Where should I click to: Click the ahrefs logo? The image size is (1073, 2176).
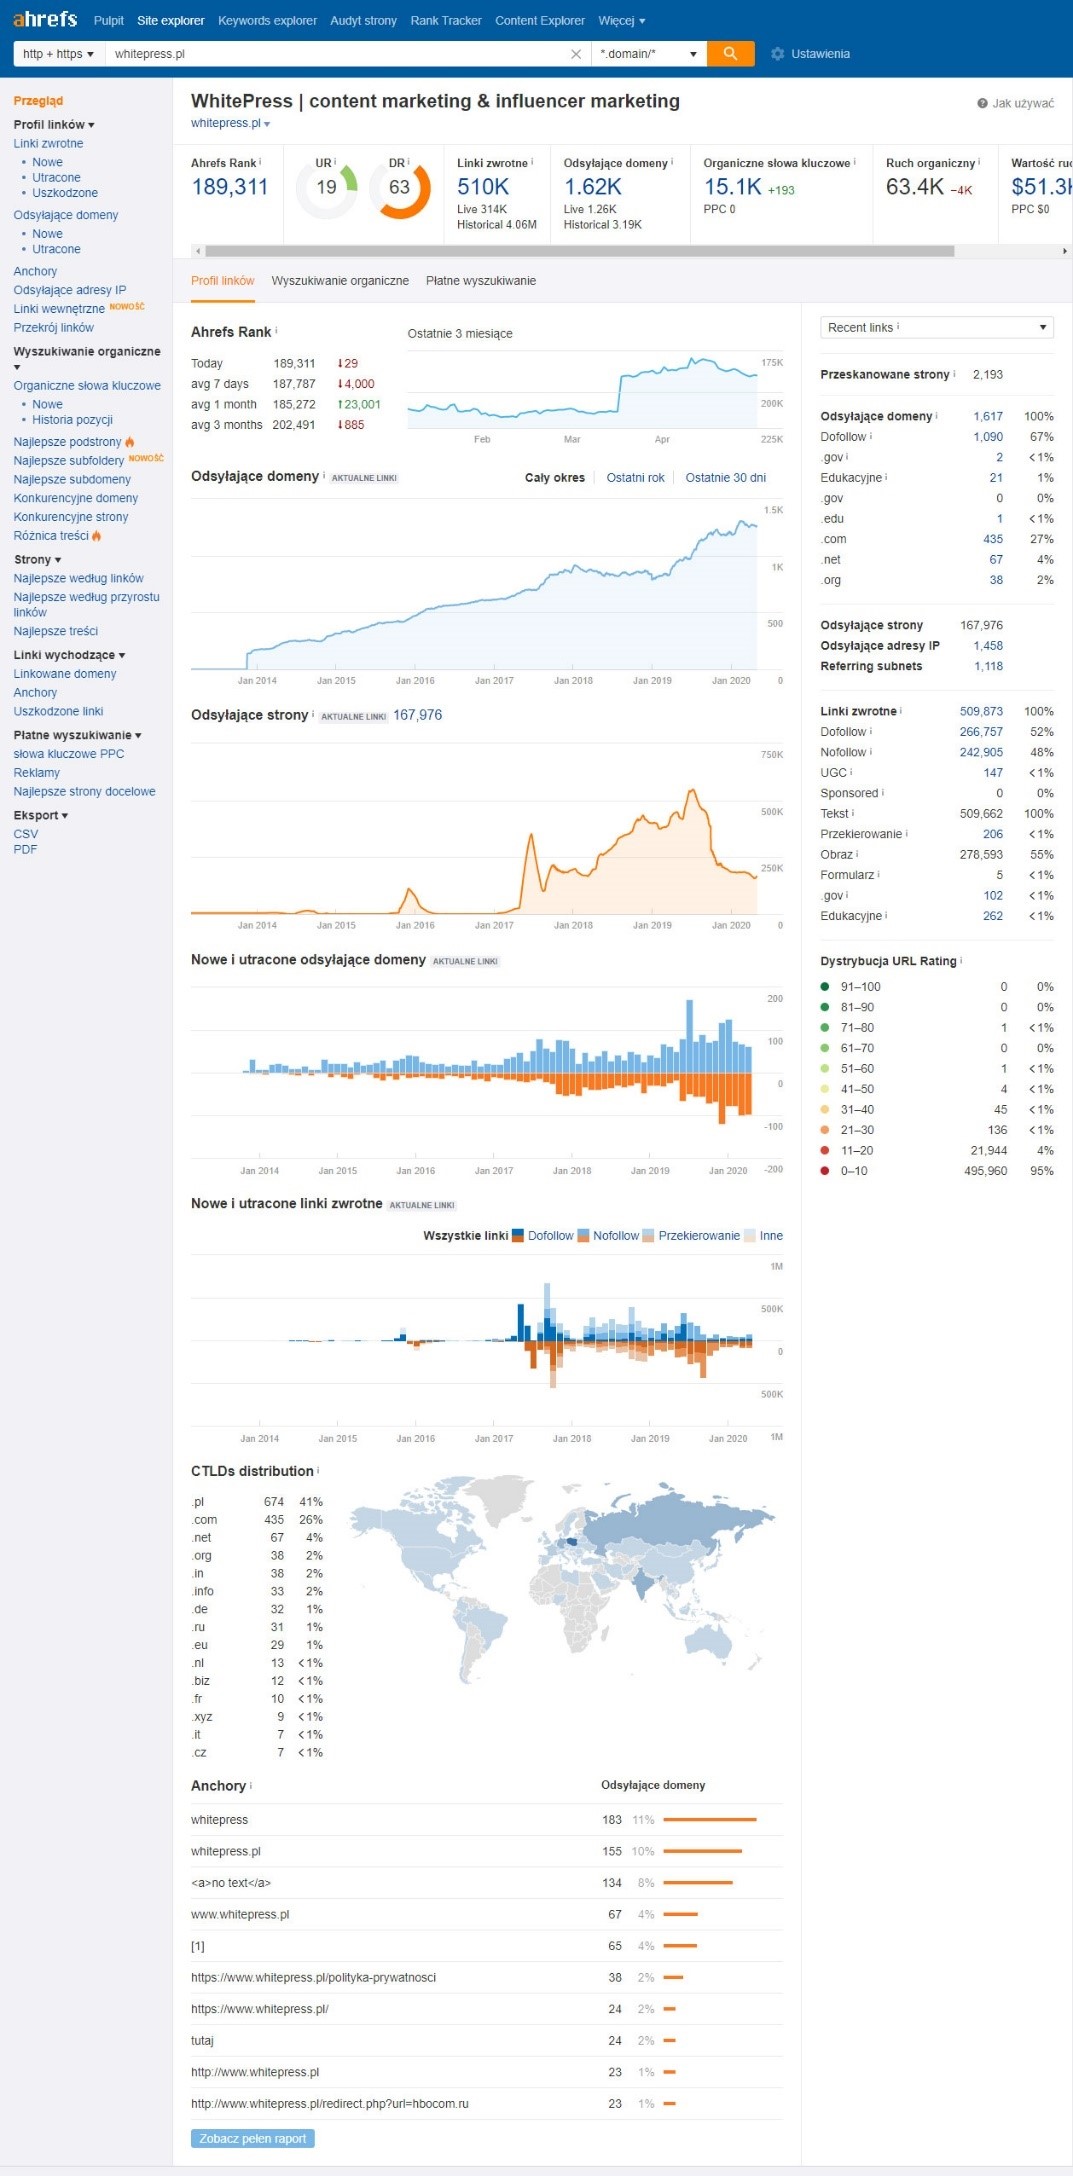coord(45,19)
